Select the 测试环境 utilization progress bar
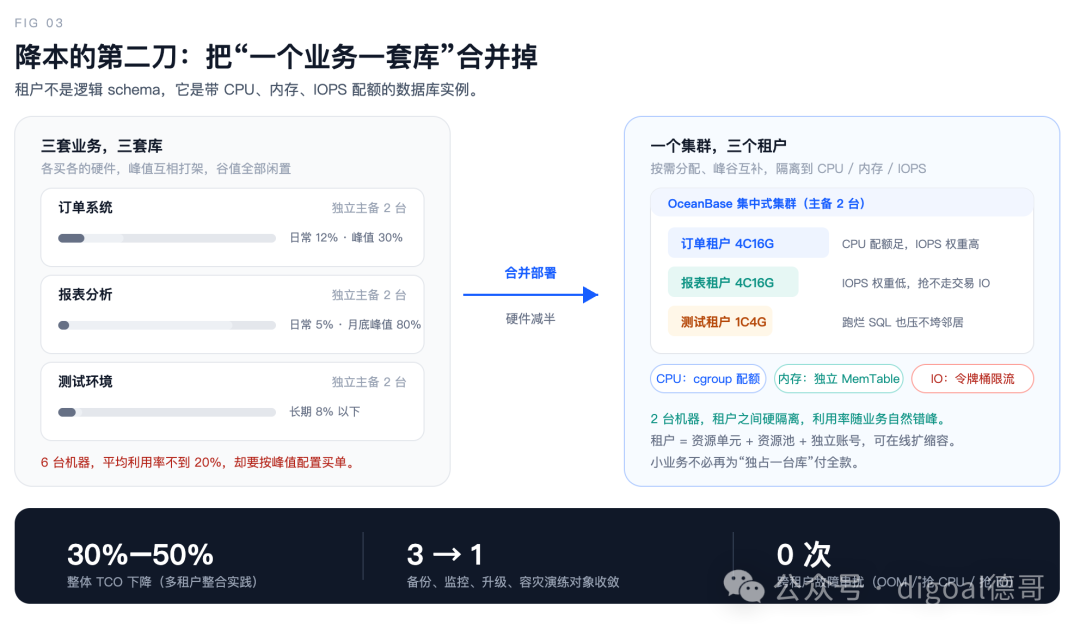 pos(167,412)
